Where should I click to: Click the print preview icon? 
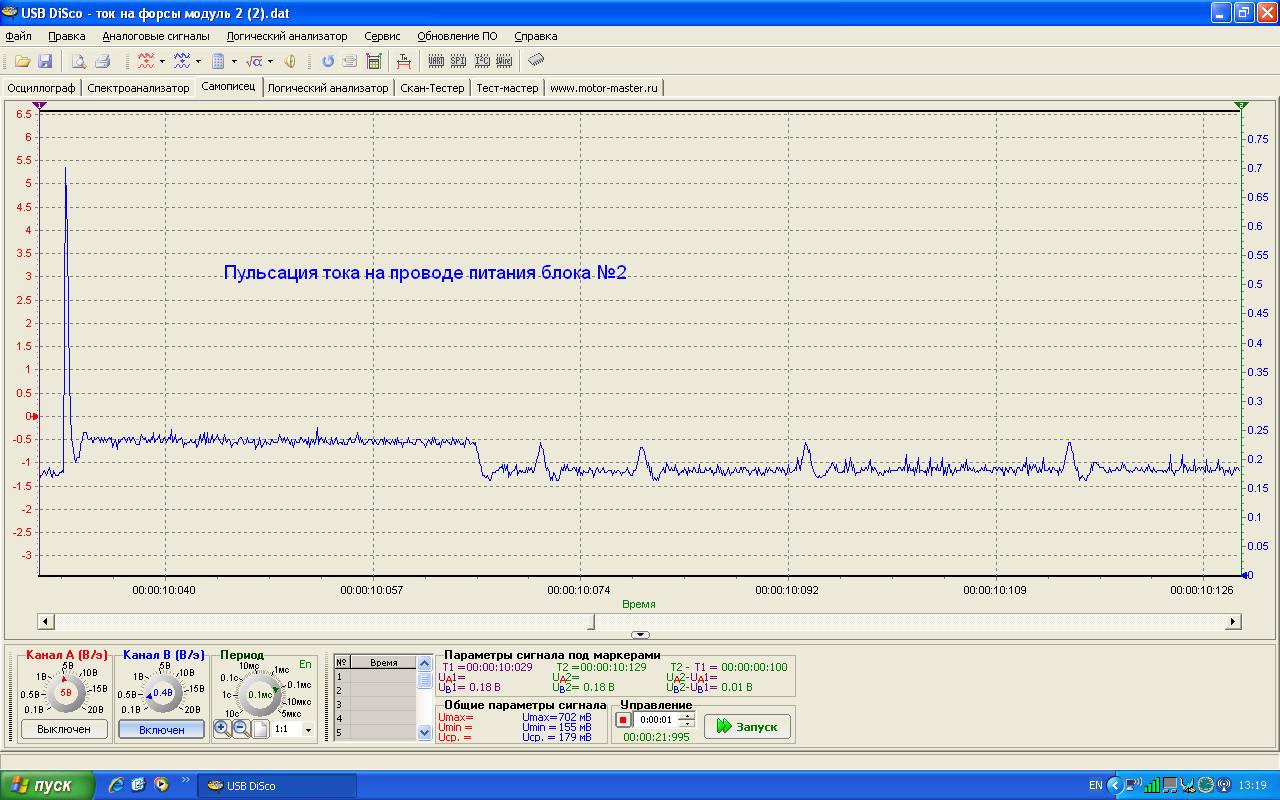[x=78, y=61]
